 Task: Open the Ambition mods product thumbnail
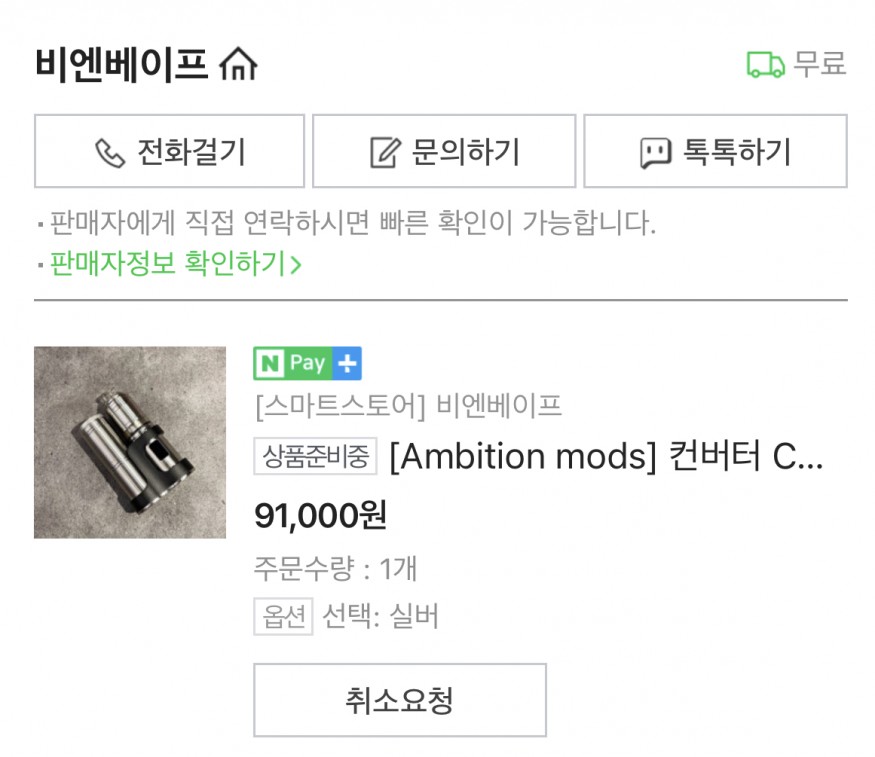point(130,442)
